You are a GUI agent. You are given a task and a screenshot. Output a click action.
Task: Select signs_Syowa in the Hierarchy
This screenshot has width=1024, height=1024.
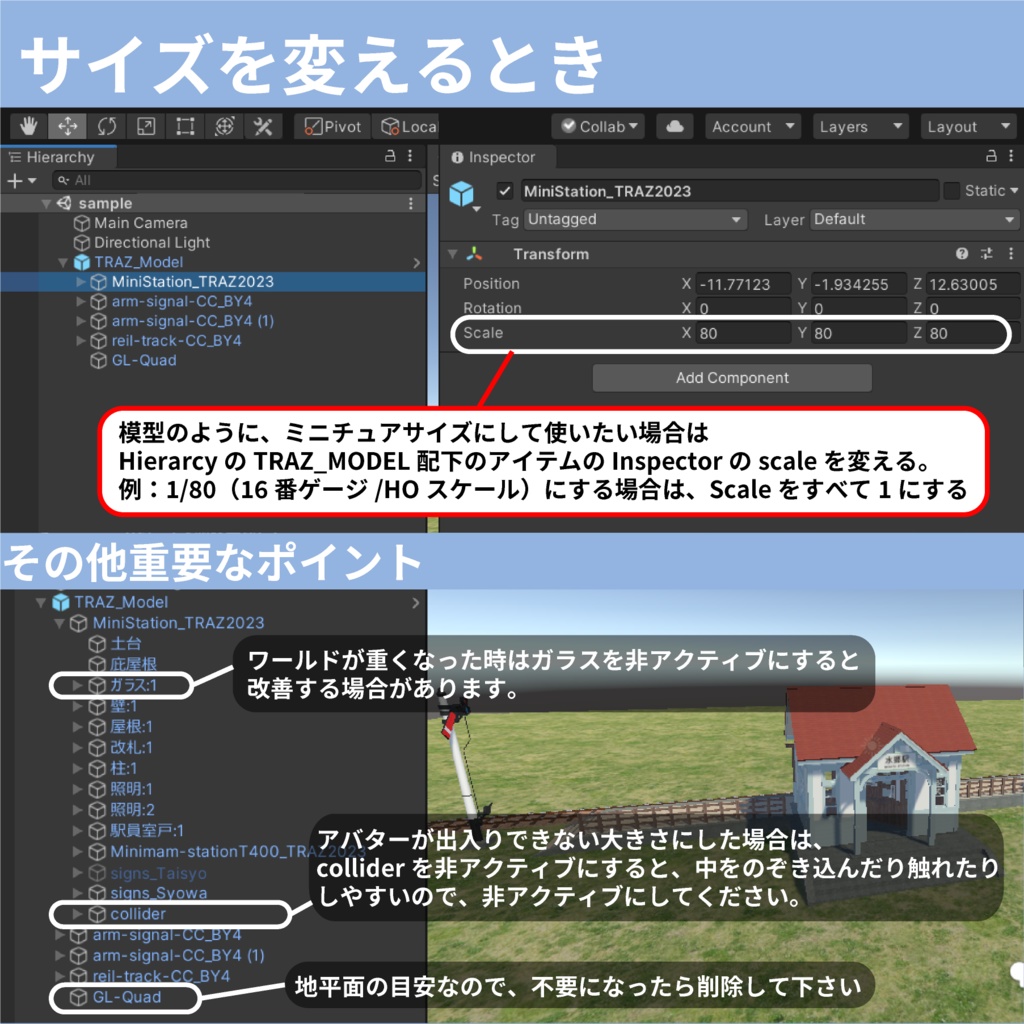[x=158, y=893]
